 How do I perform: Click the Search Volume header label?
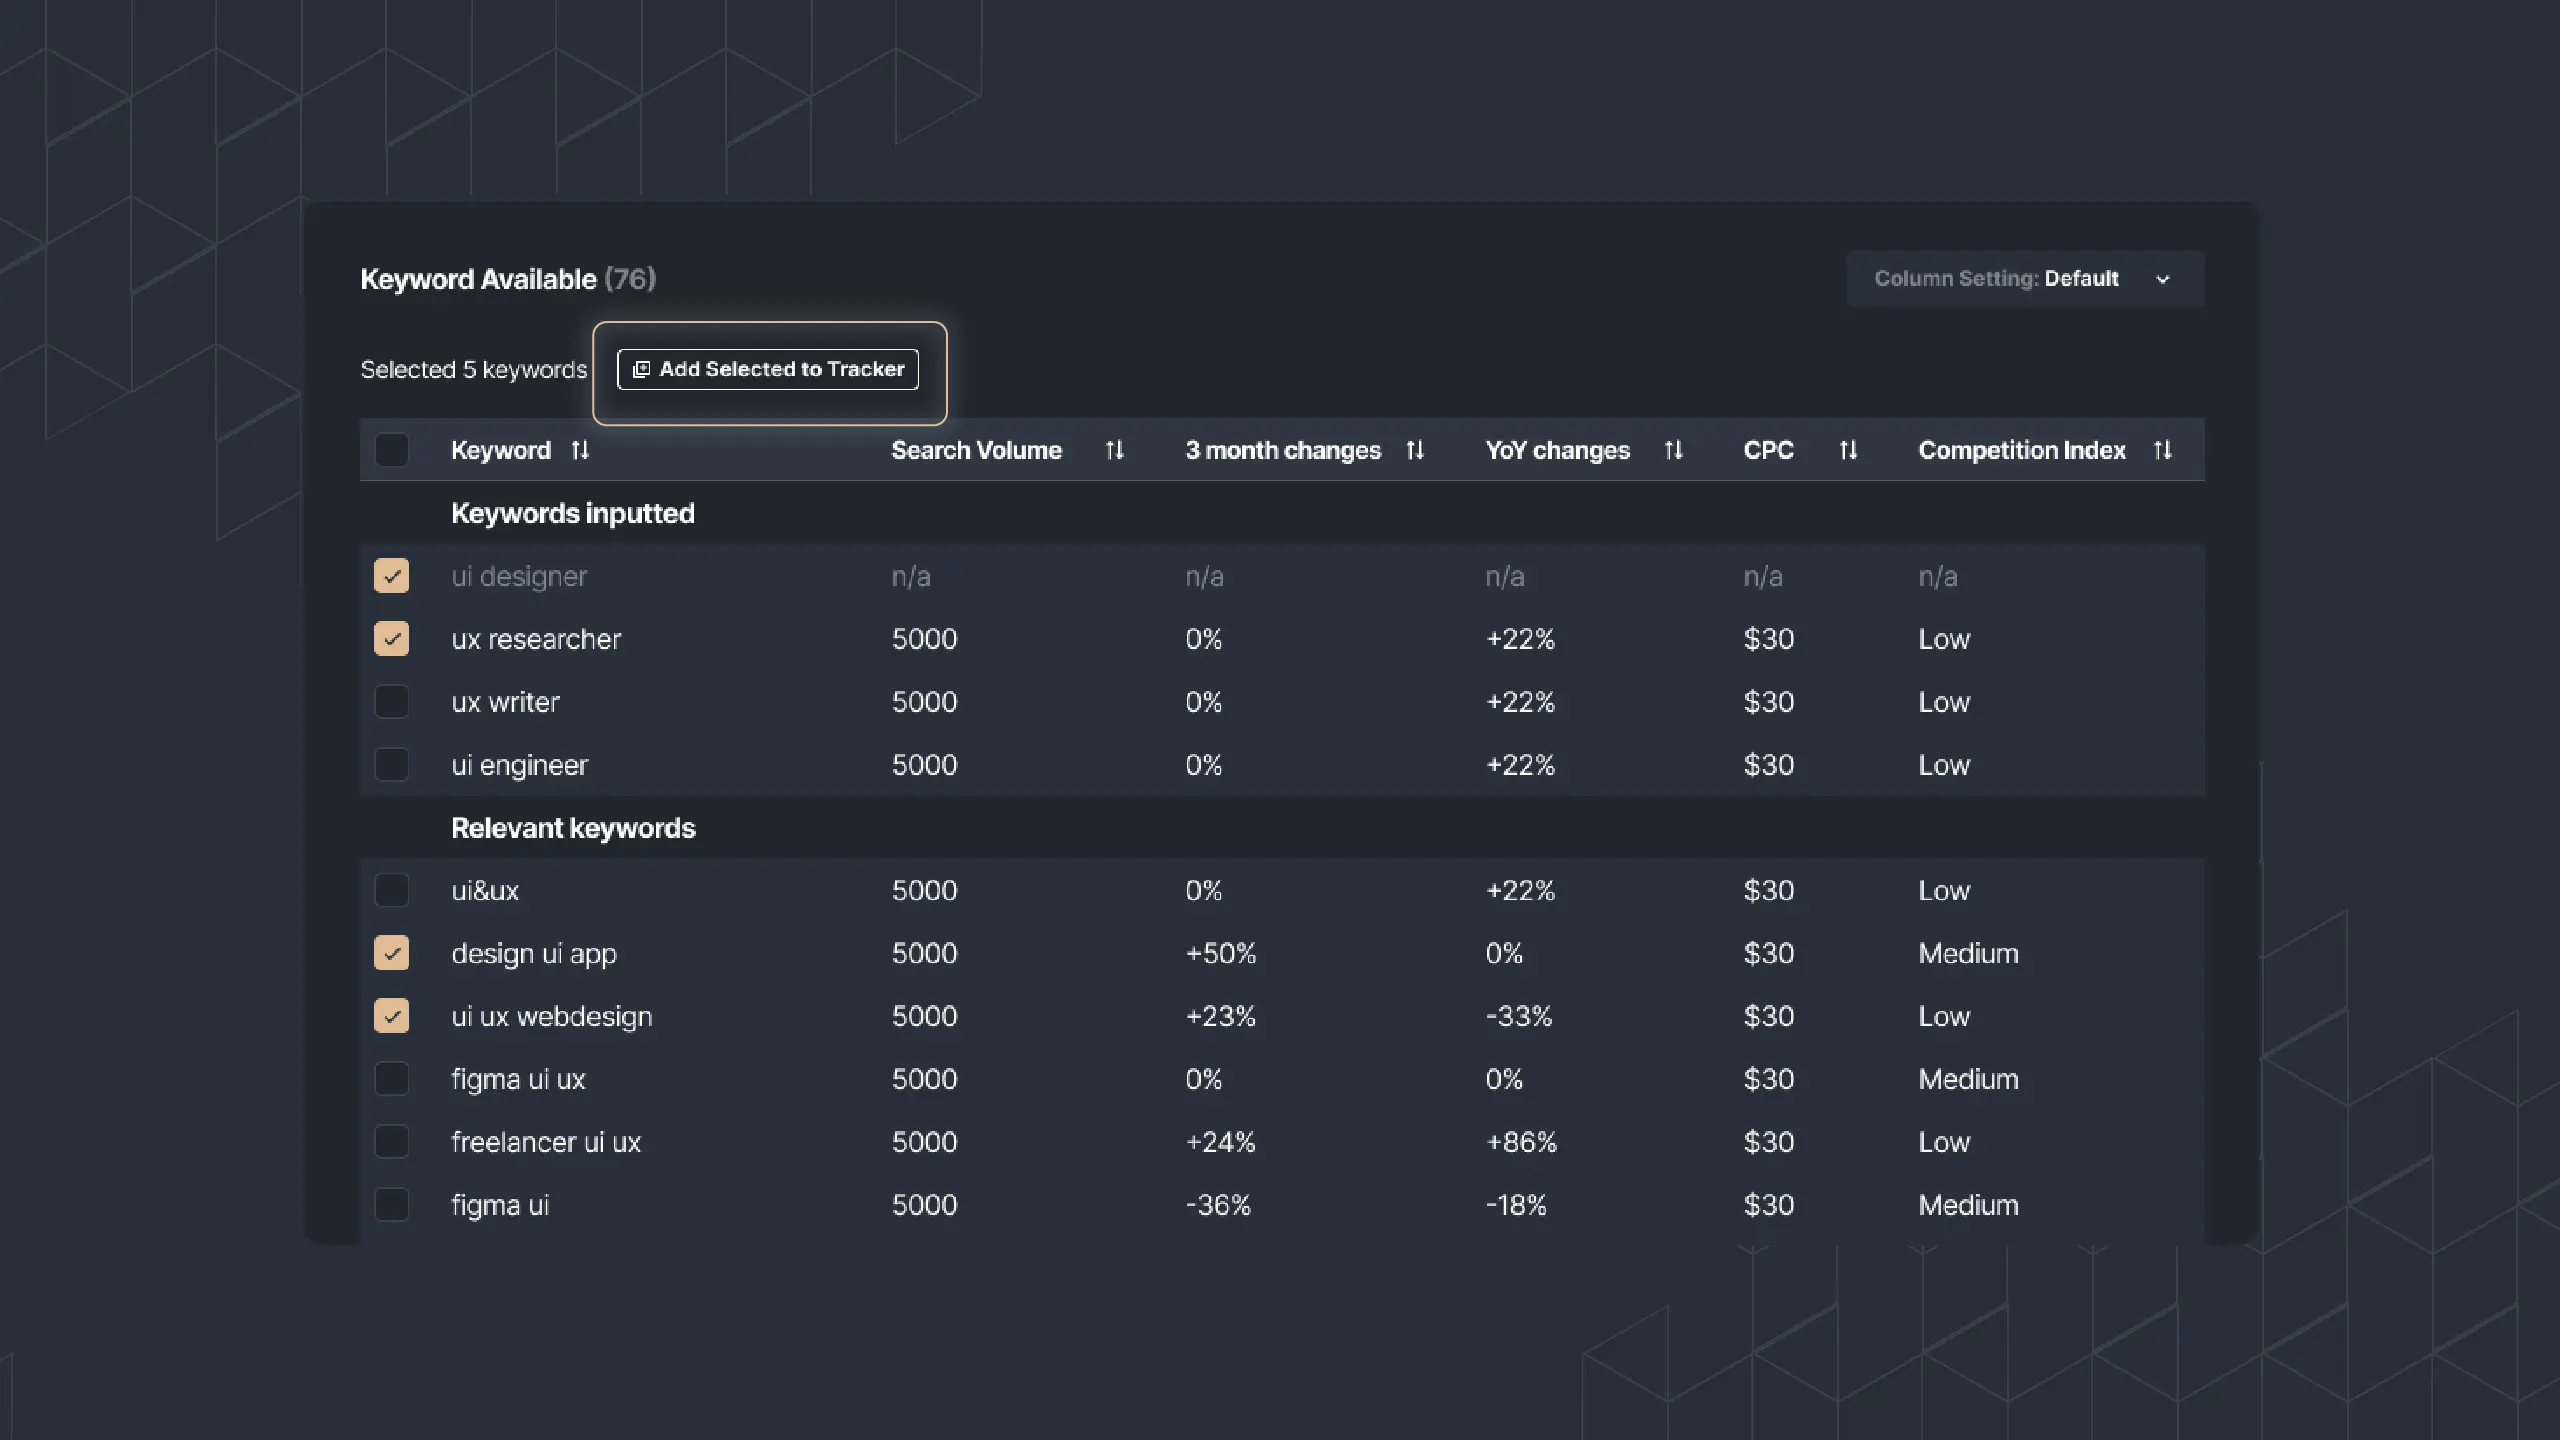[976, 450]
